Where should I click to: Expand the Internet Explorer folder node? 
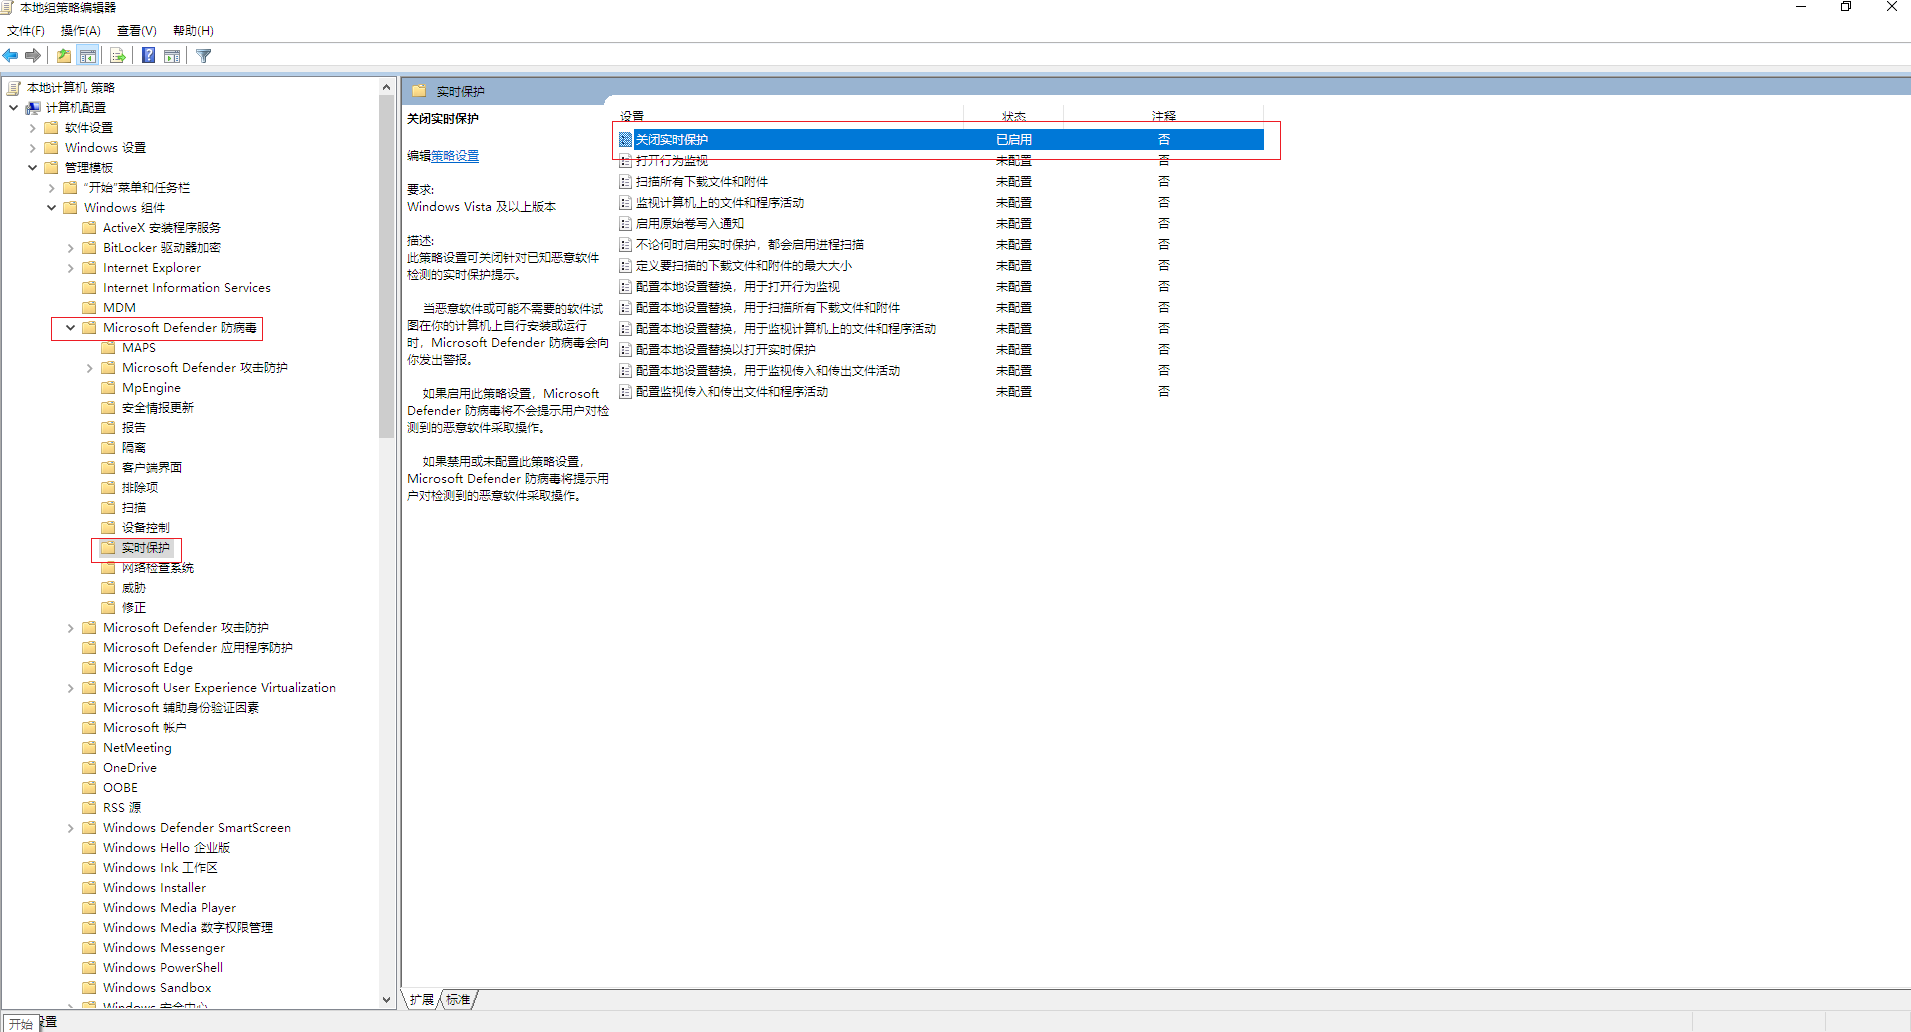click(70, 268)
